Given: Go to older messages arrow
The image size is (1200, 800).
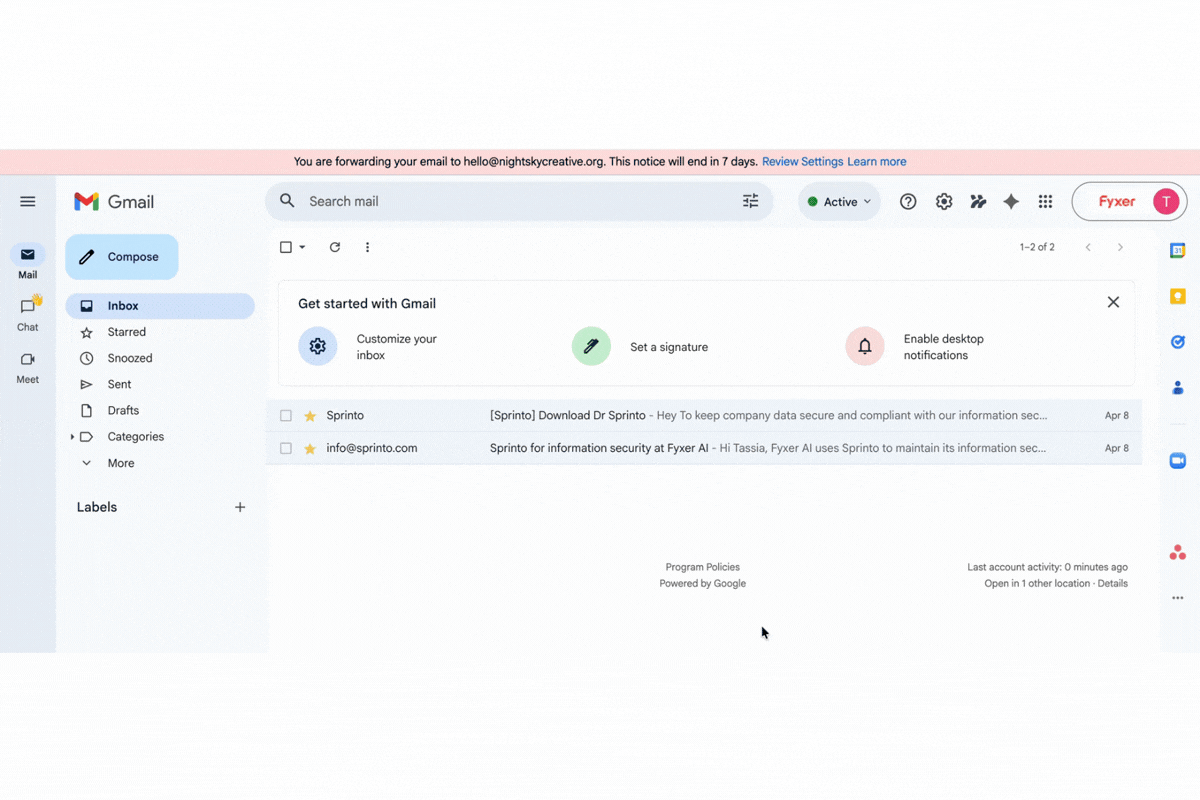Looking at the screenshot, I should [1120, 247].
